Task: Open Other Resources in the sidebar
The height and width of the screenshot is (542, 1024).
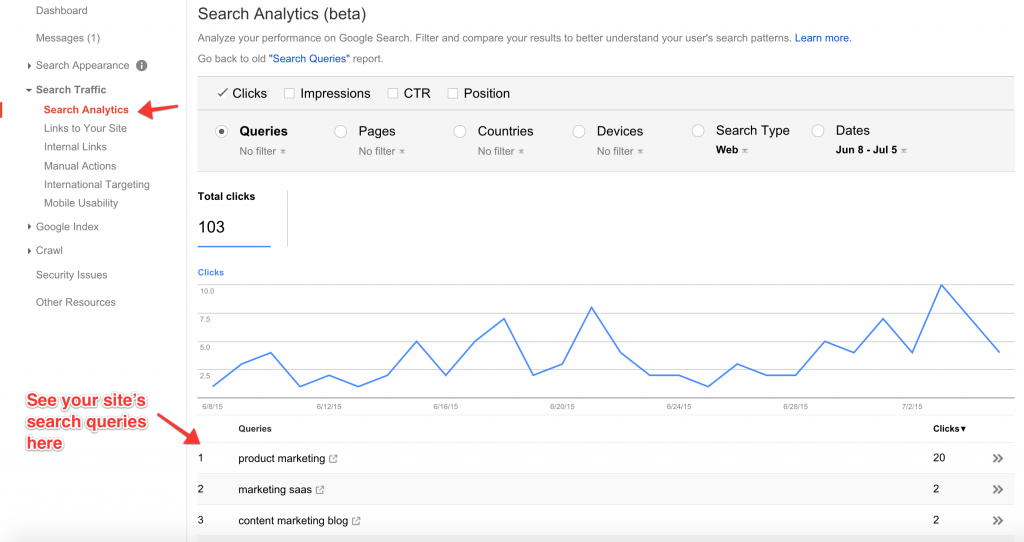Action: click(76, 302)
